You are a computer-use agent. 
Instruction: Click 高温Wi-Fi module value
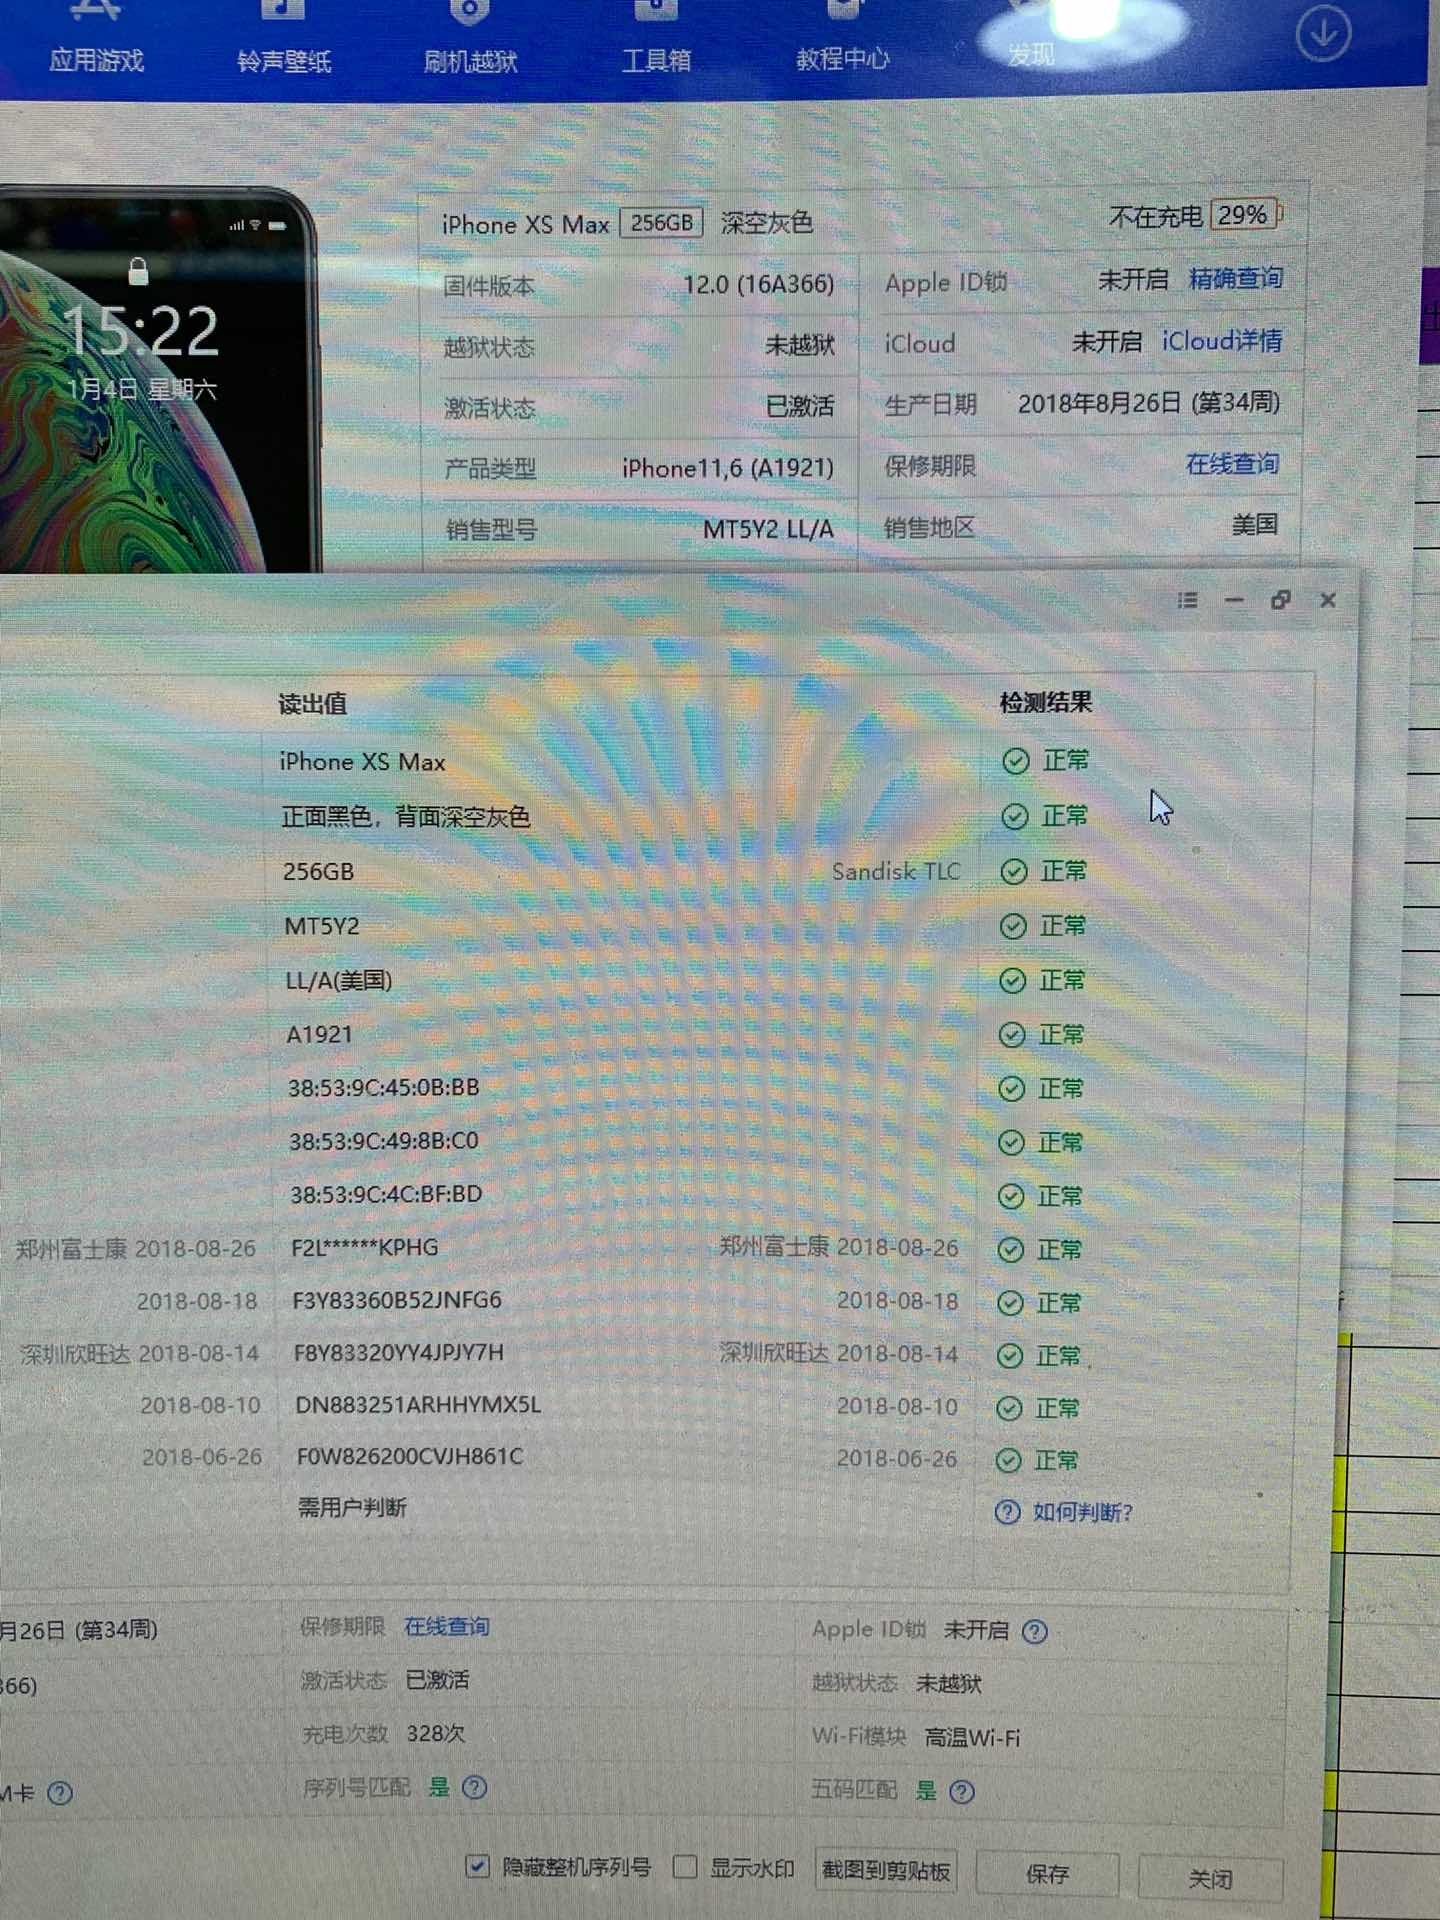point(972,1738)
